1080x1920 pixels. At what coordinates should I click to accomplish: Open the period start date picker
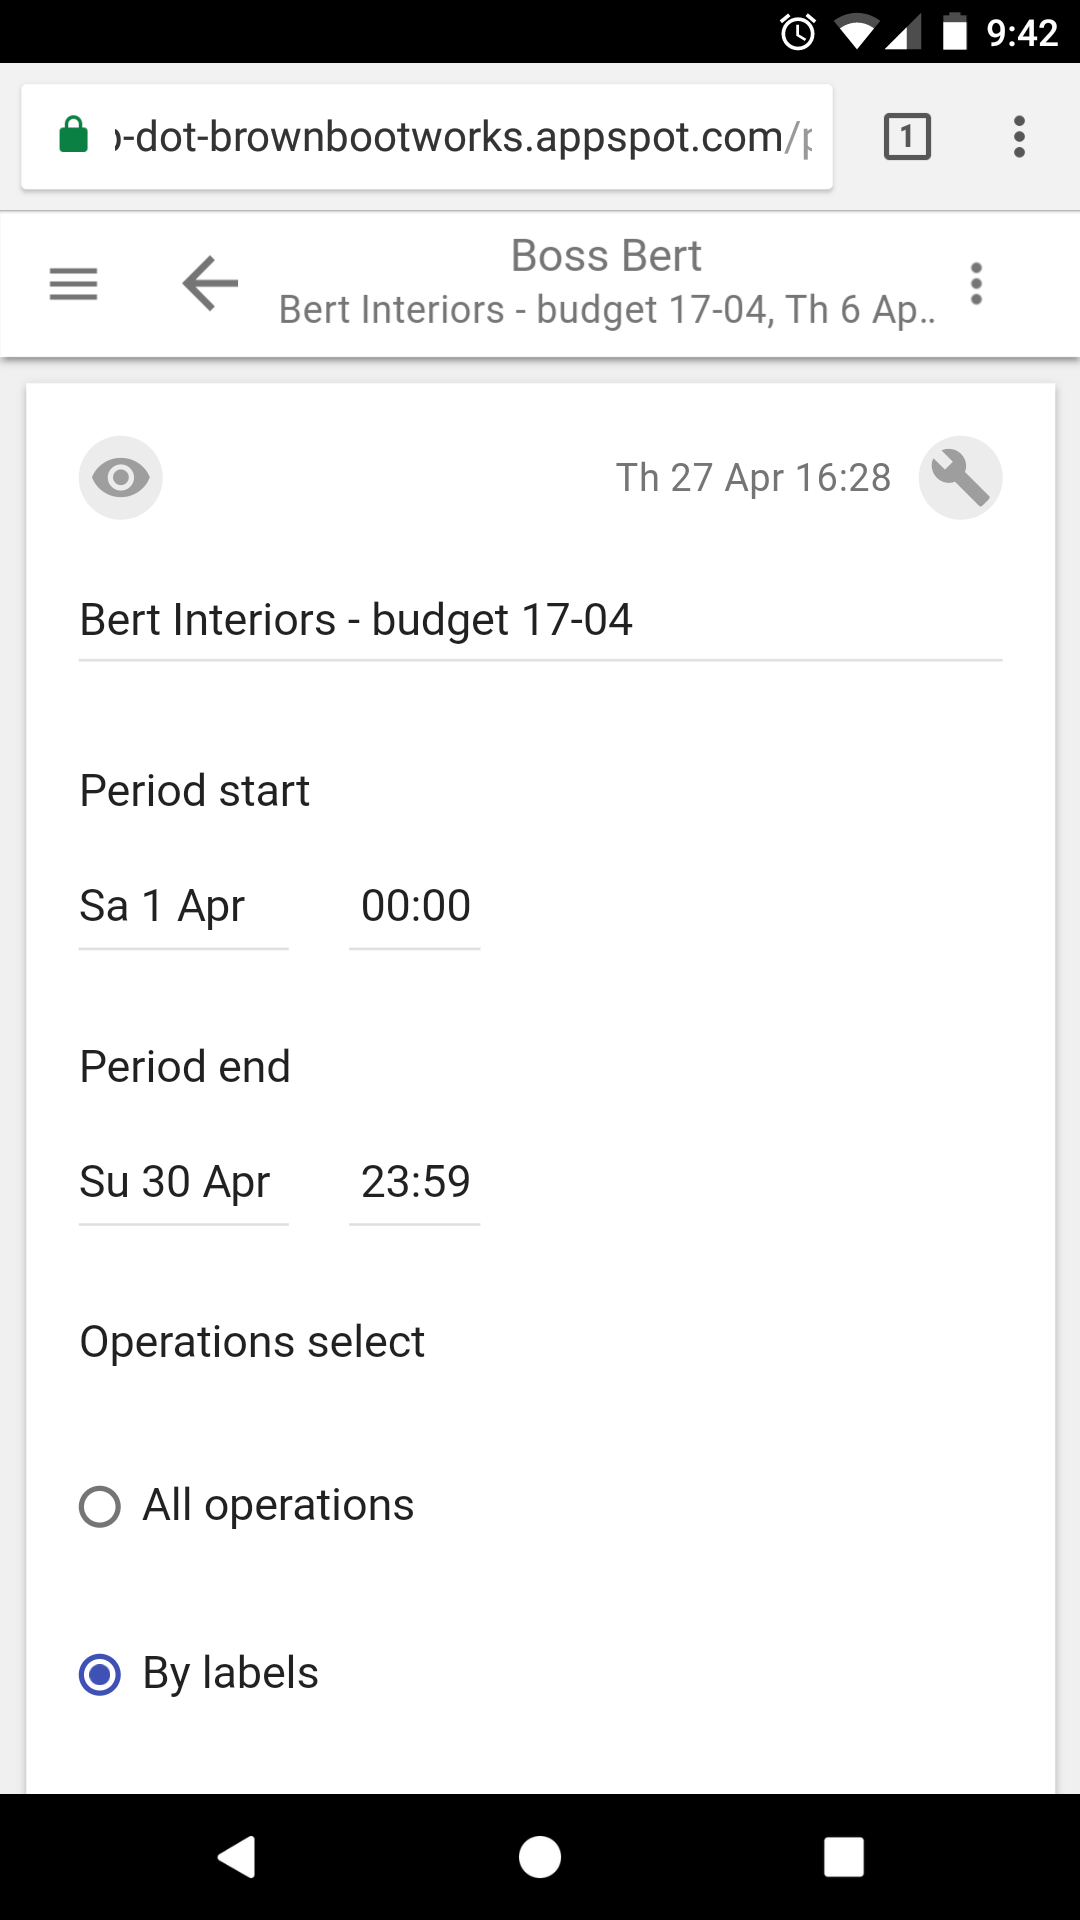[183, 907]
